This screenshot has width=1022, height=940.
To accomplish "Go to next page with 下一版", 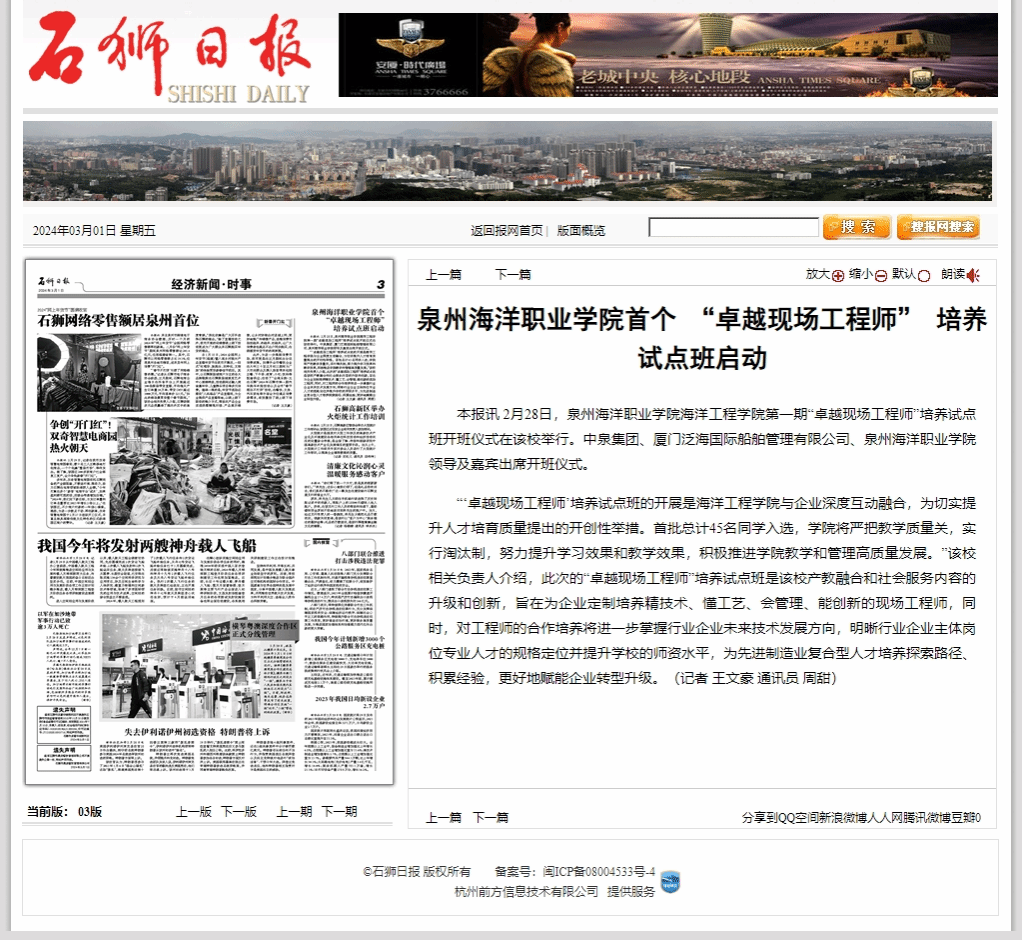I will click(239, 811).
